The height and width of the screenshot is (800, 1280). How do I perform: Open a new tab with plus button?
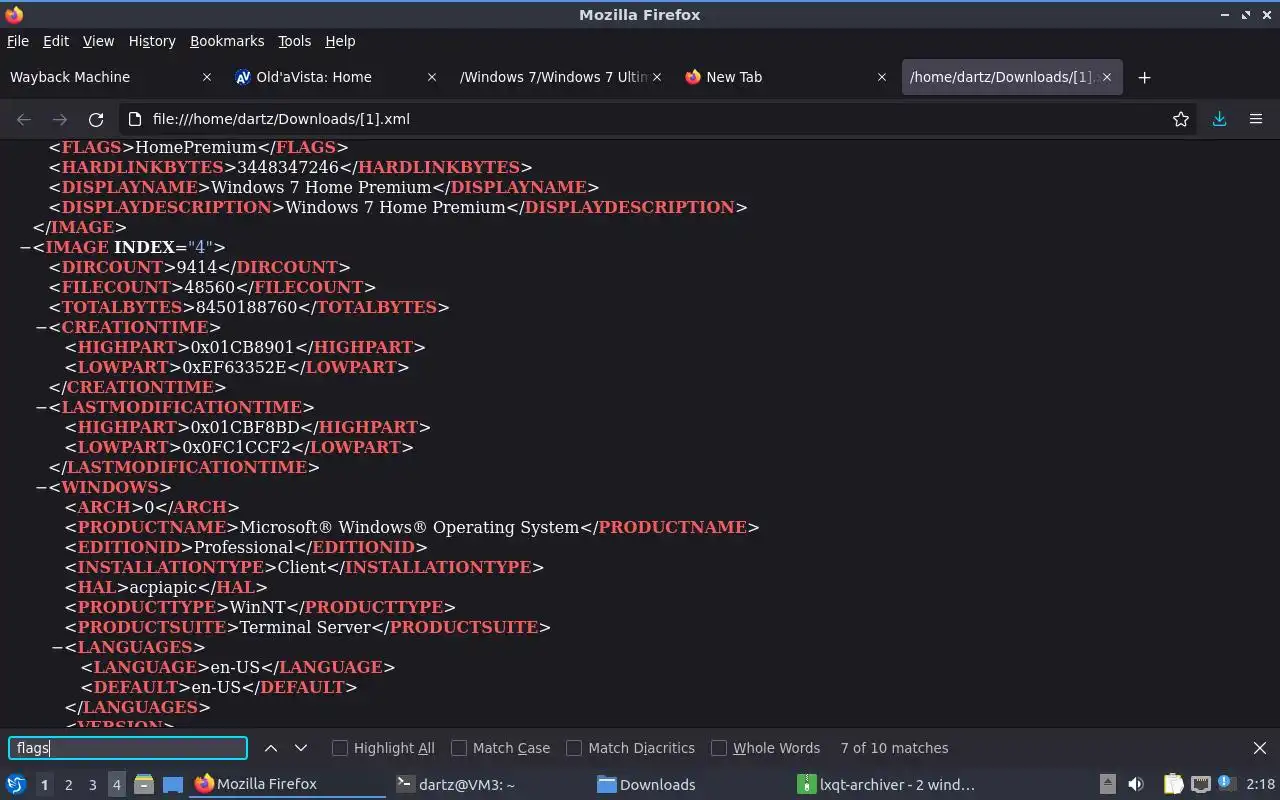[1144, 77]
